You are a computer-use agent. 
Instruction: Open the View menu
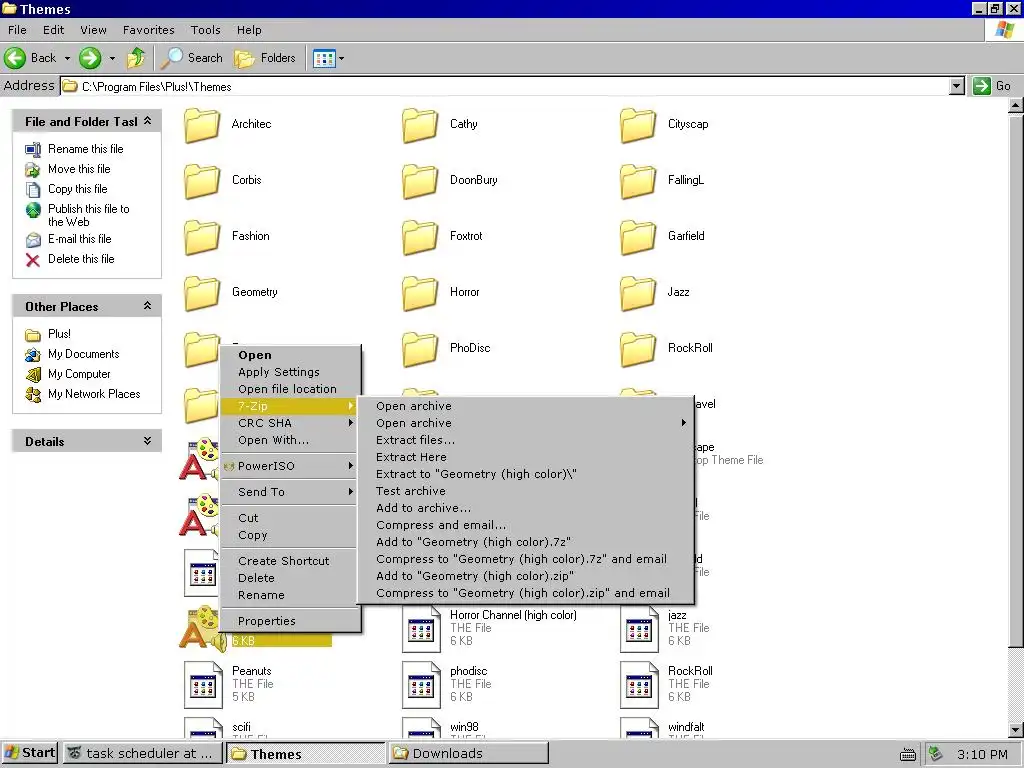[93, 30]
